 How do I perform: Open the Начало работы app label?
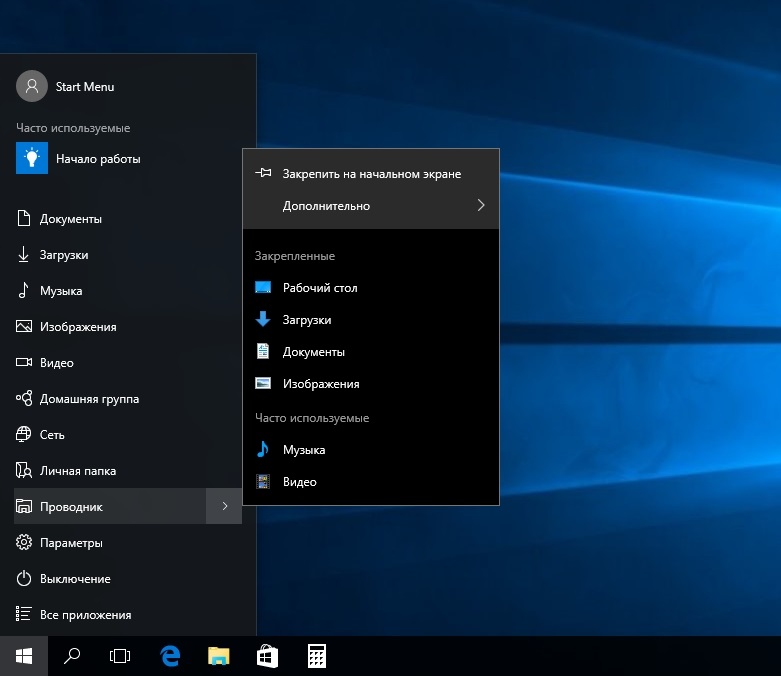(98, 159)
